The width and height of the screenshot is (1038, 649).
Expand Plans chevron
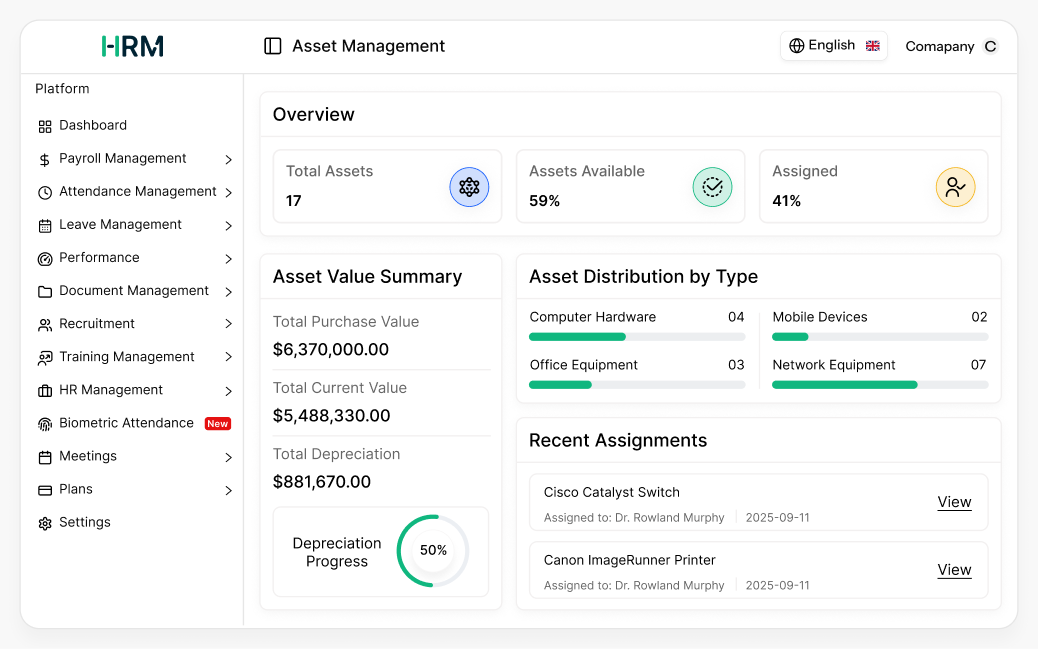(x=228, y=491)
